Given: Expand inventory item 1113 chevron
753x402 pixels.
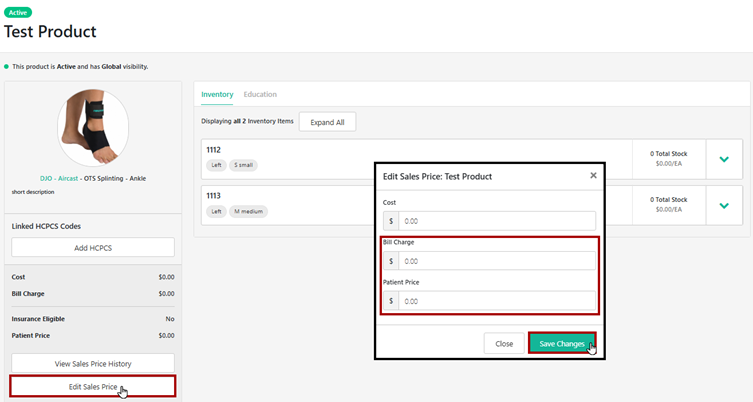Looking at the screenshot, I should pyautogui.click(x=724, y=206).
